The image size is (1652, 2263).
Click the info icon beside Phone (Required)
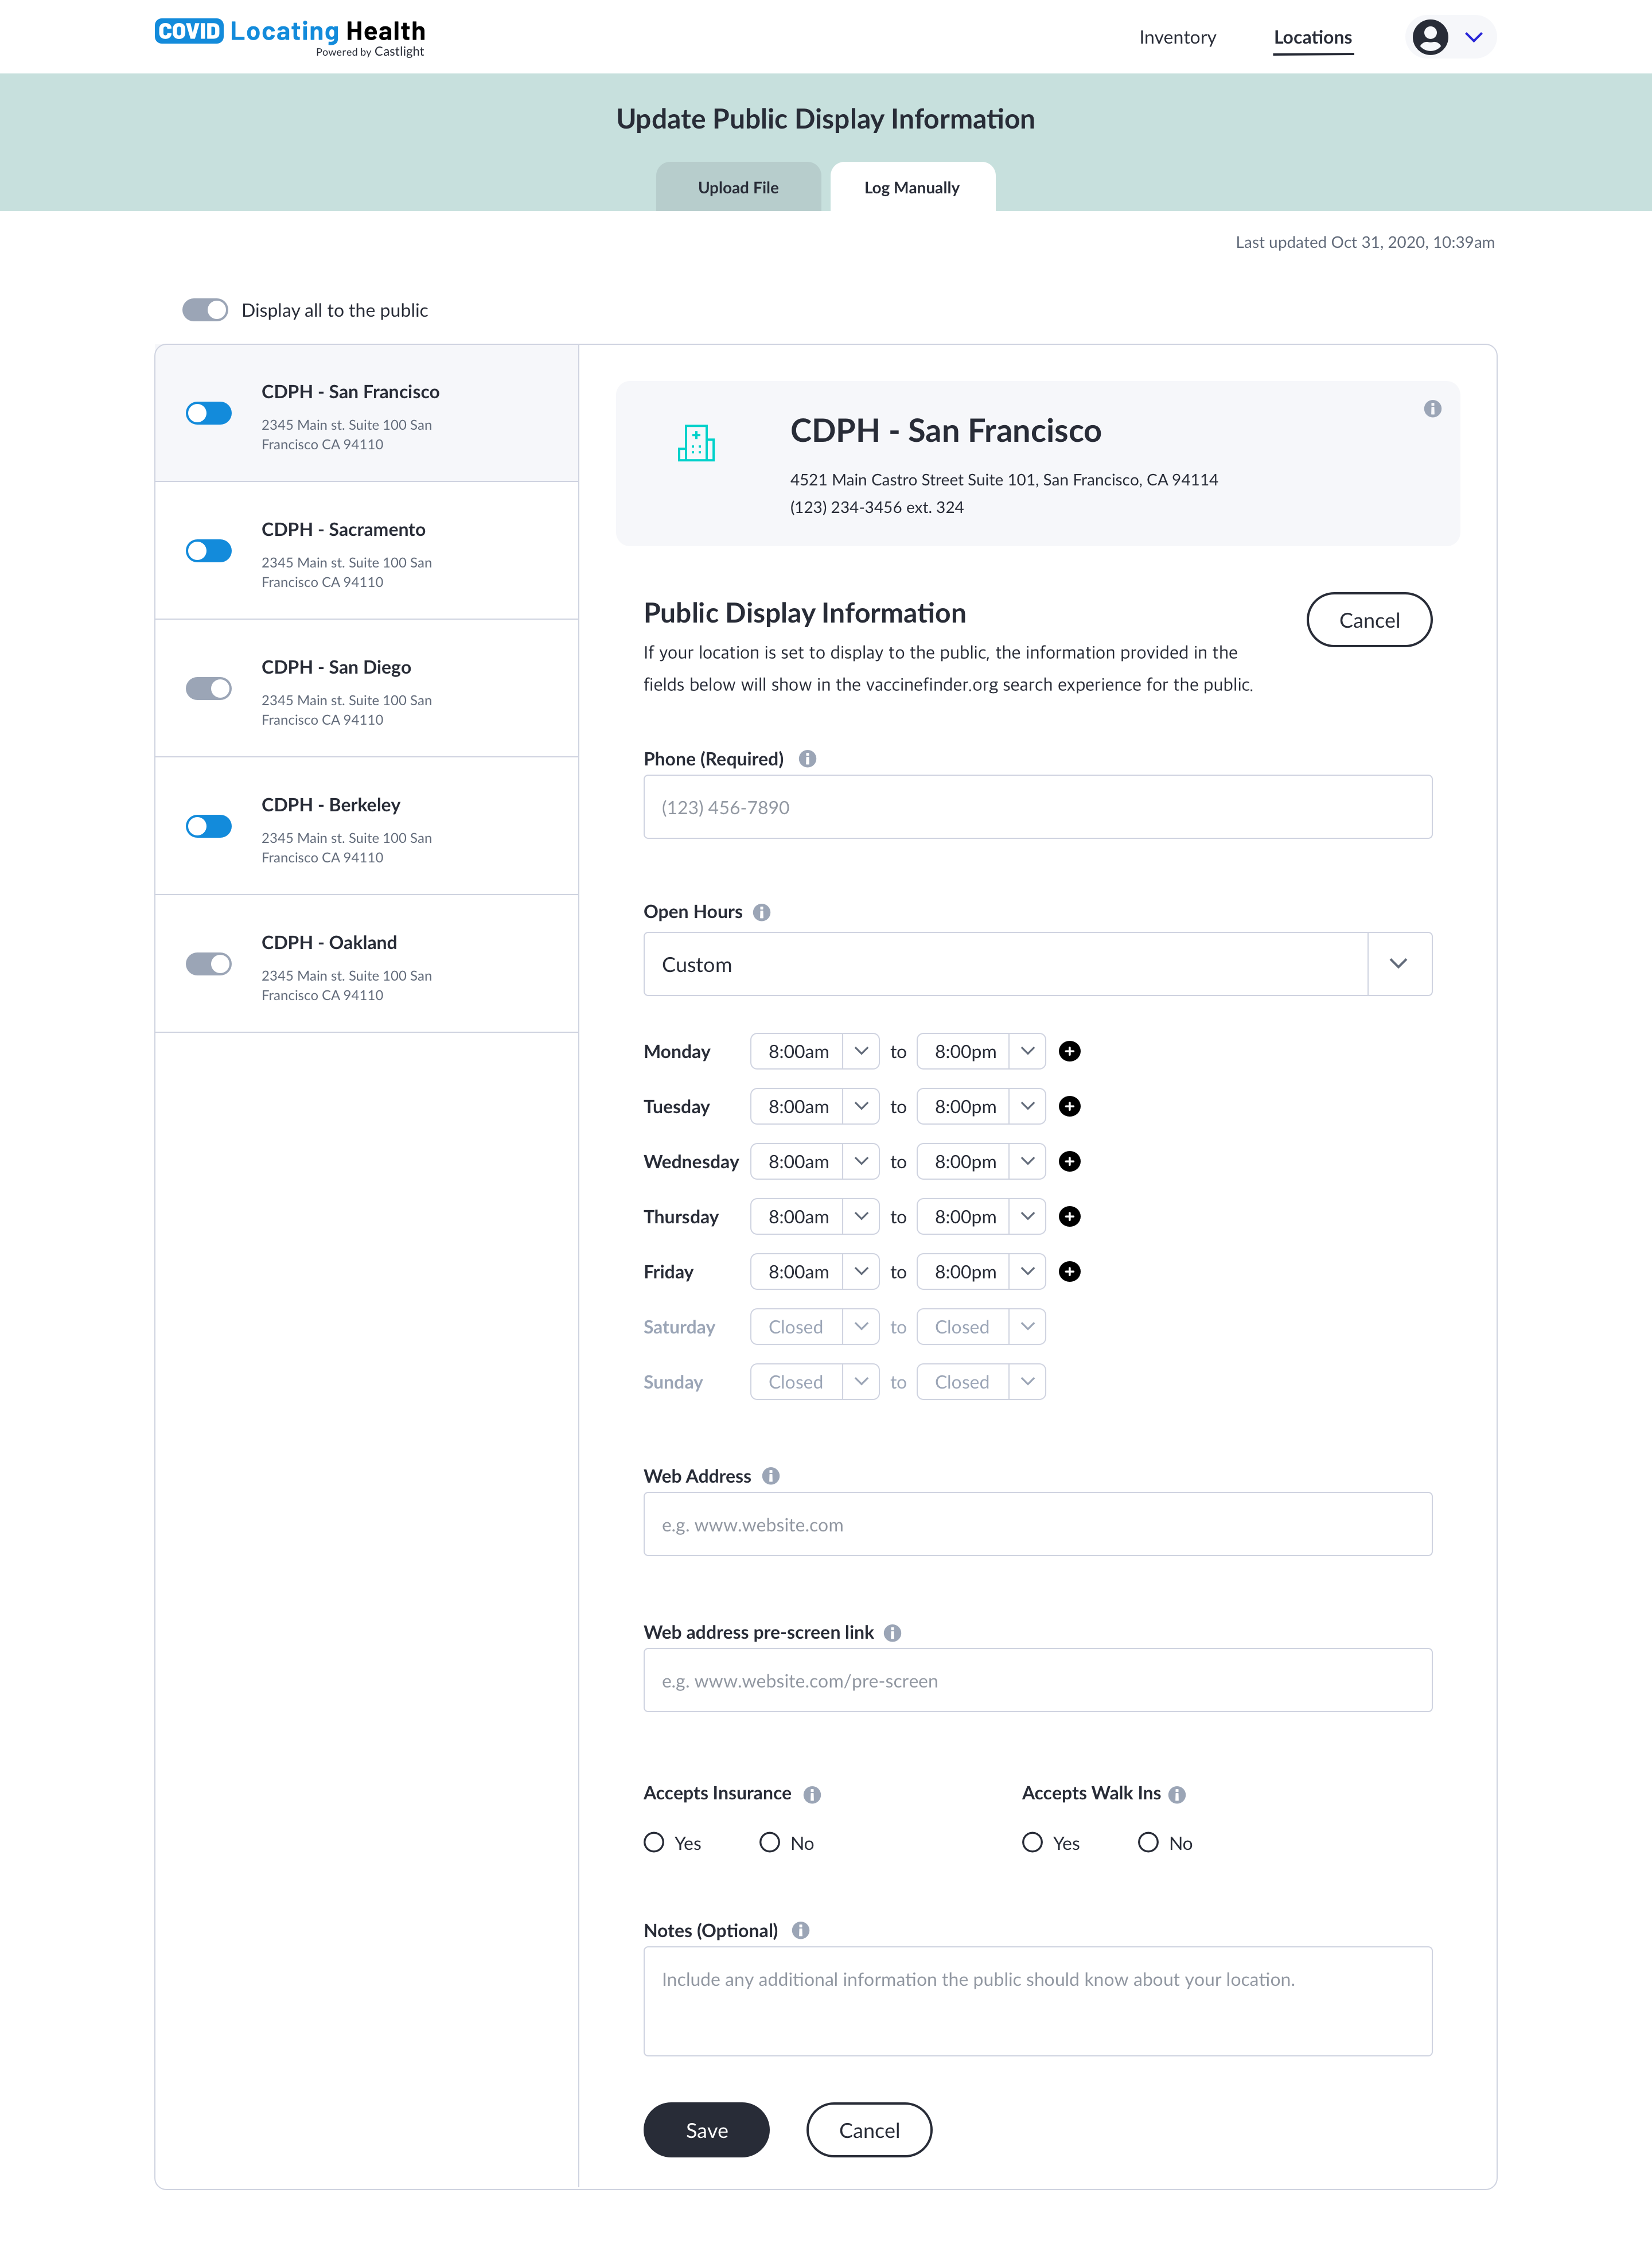[x=807, y=759]
